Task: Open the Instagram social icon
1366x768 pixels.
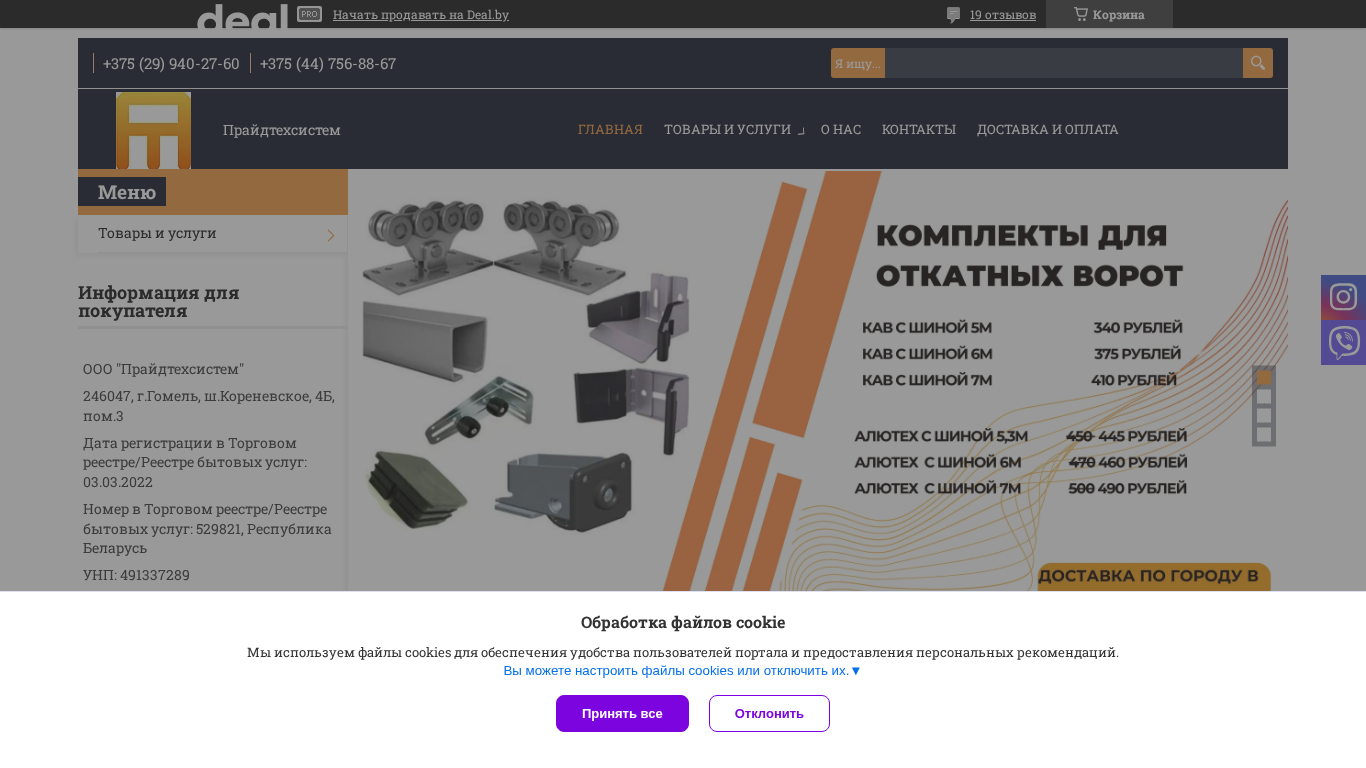Action: tap(1343, 297)
